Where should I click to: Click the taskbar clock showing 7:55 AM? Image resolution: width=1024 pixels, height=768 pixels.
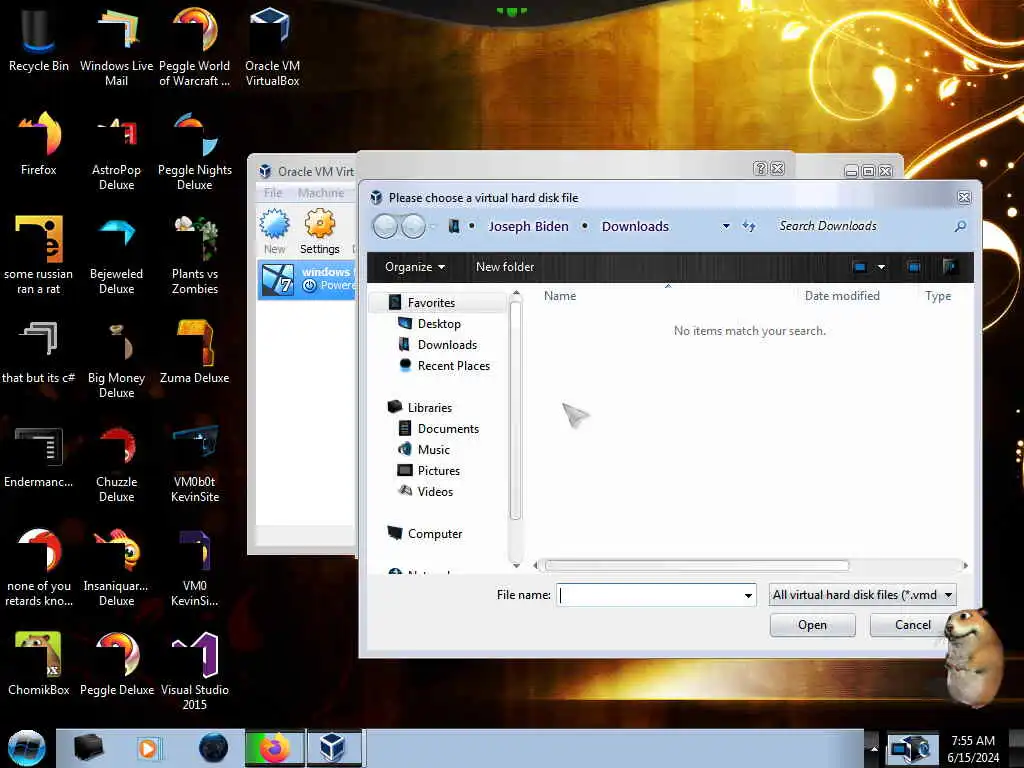point(973,749)
